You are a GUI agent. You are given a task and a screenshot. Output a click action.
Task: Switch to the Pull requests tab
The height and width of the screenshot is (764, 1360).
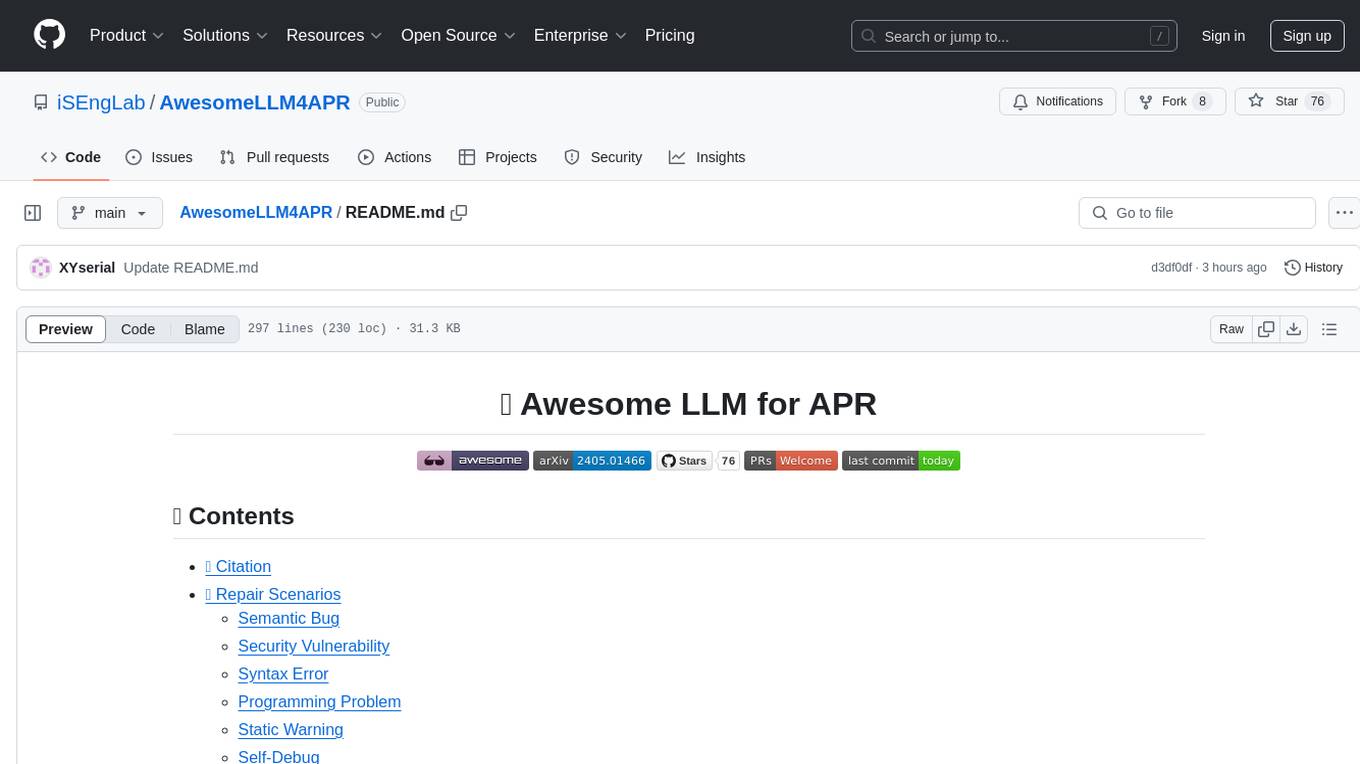click(x=274, y=157)
